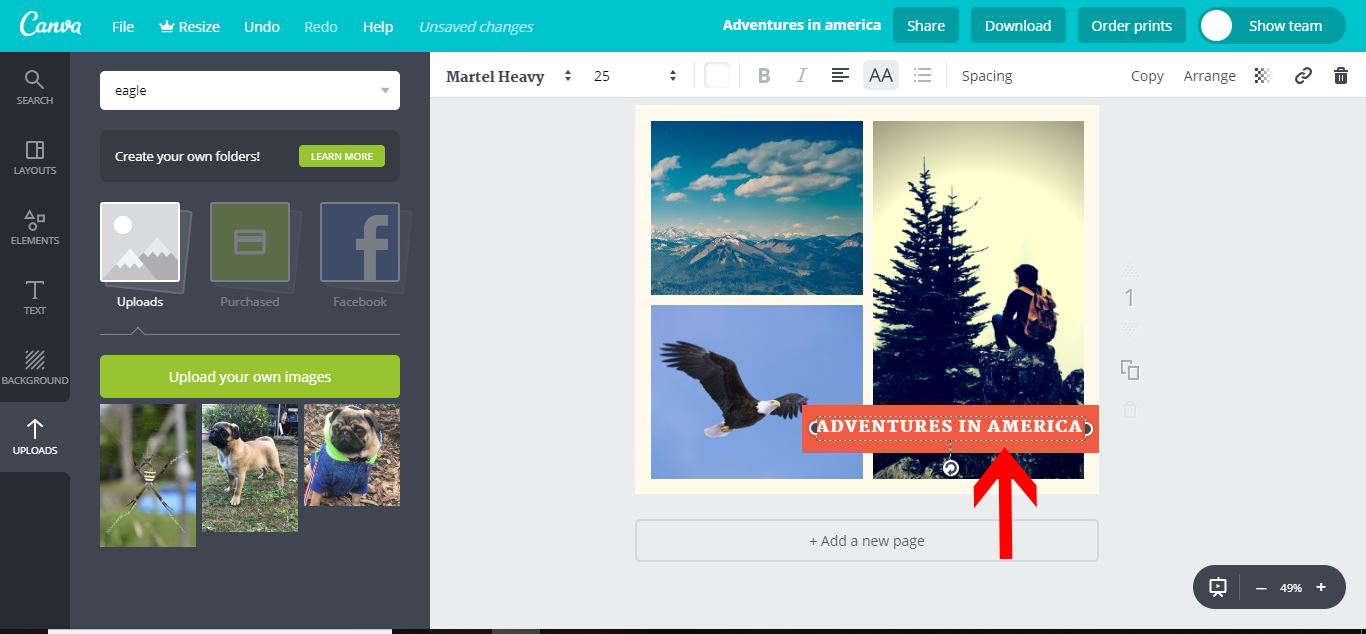Image resolution: width=1366 pixels, height=634 pixels.
Task: Click Upload your own images
Action: [249, 376]
